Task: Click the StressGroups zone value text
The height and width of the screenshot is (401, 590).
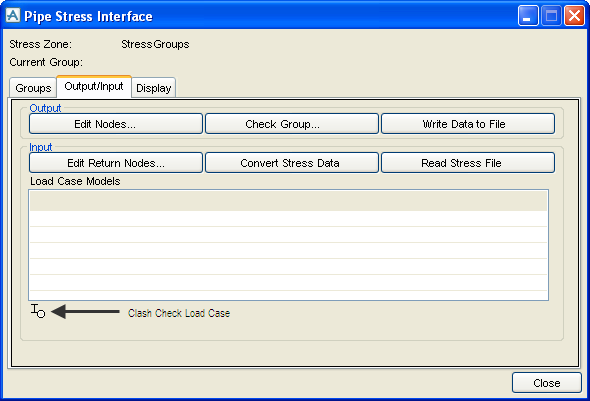Action: click(x=155, y=44)
